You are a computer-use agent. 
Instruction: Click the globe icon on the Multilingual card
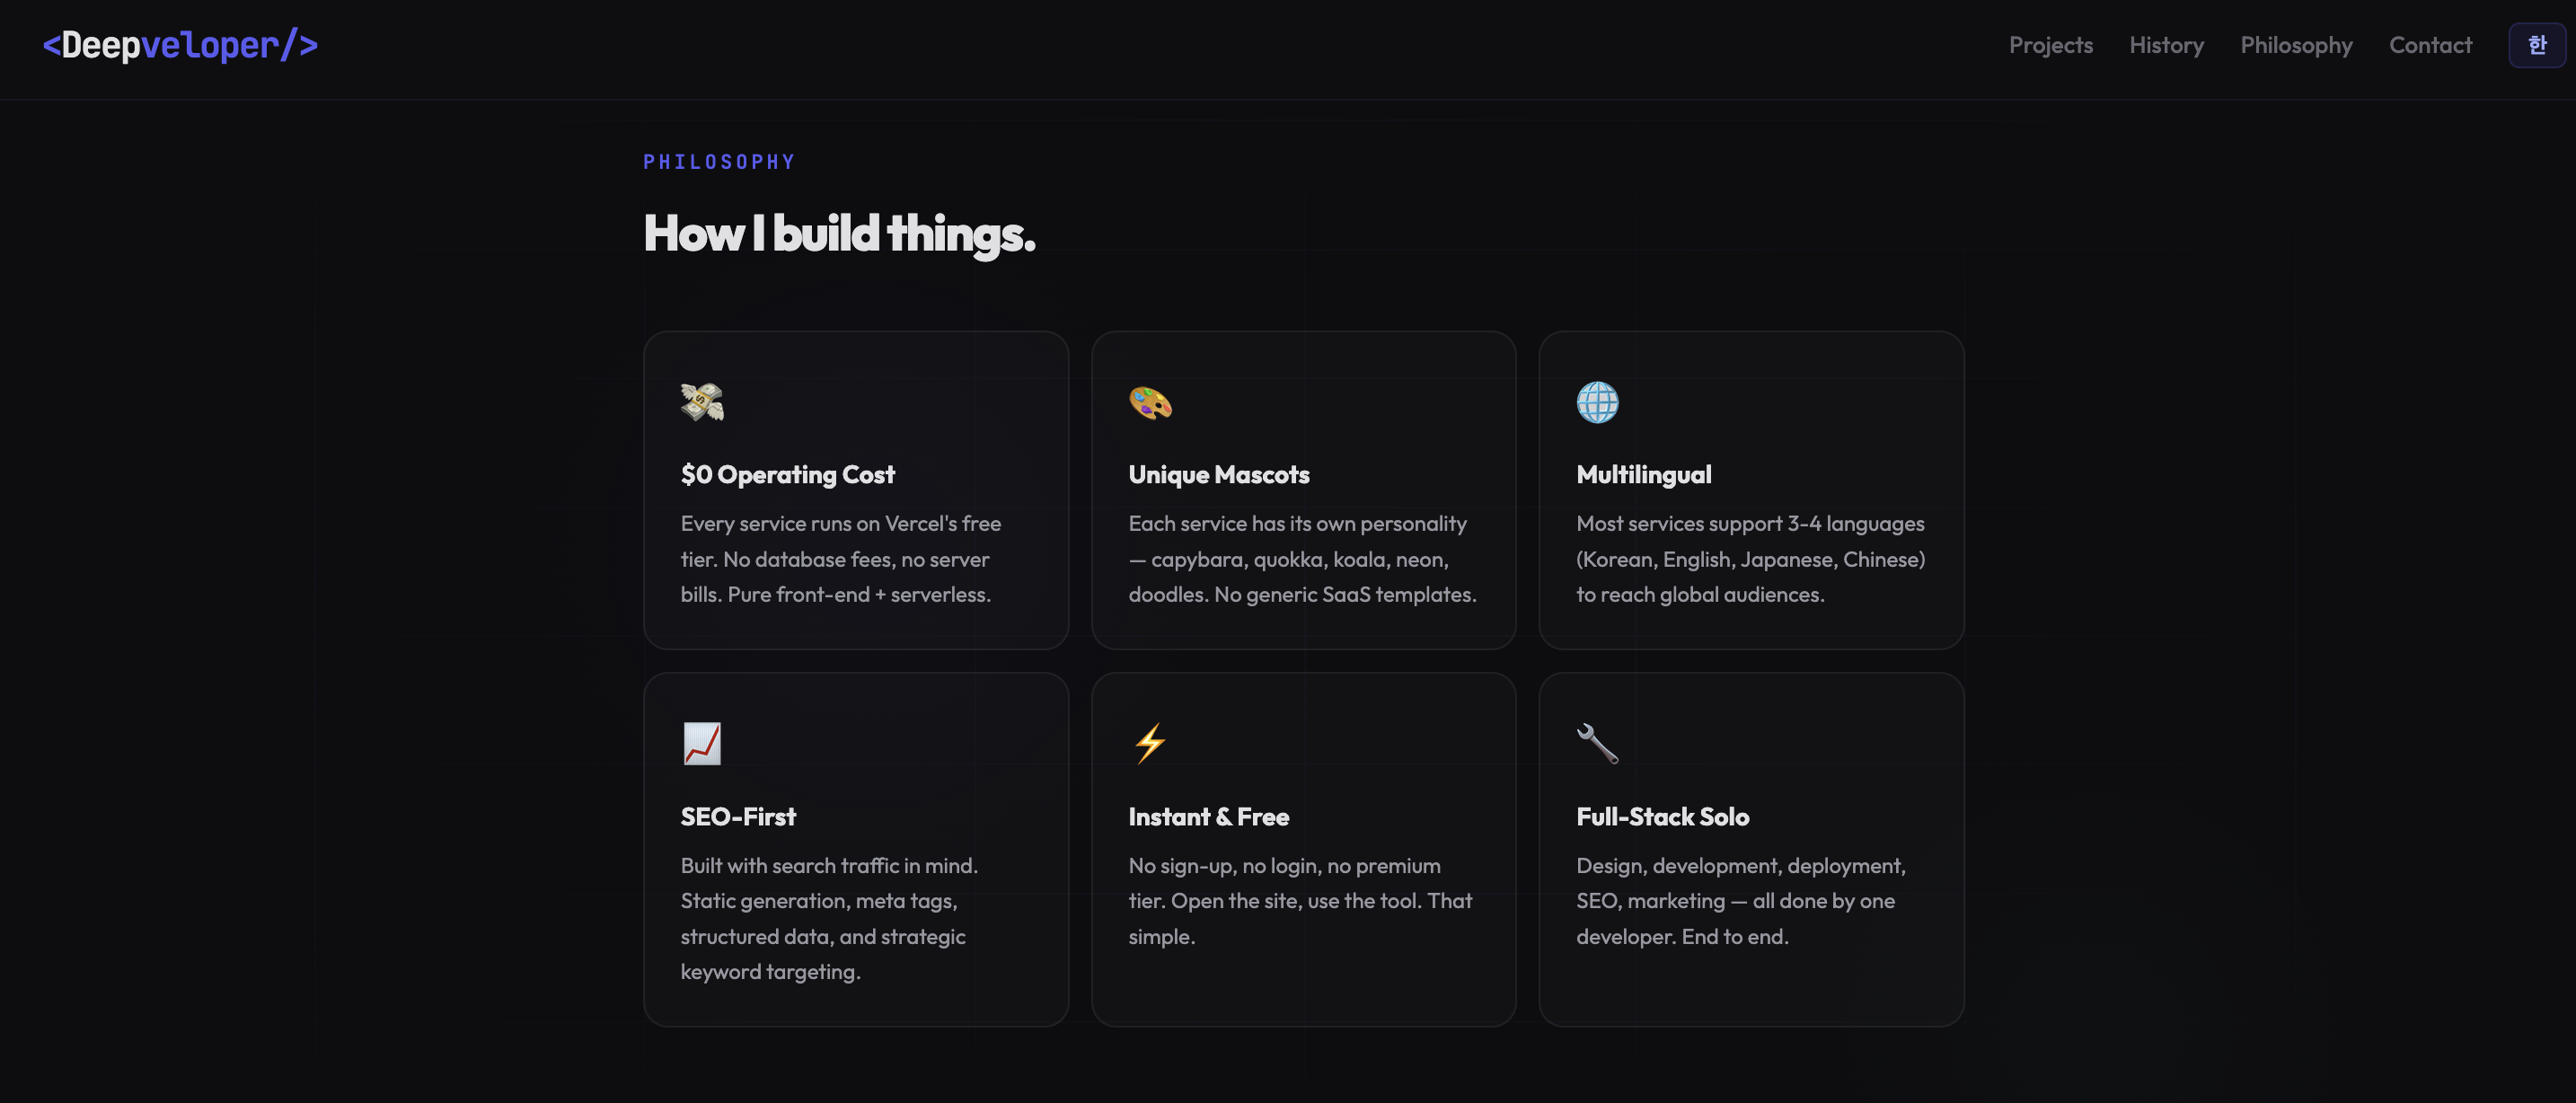1597,403
